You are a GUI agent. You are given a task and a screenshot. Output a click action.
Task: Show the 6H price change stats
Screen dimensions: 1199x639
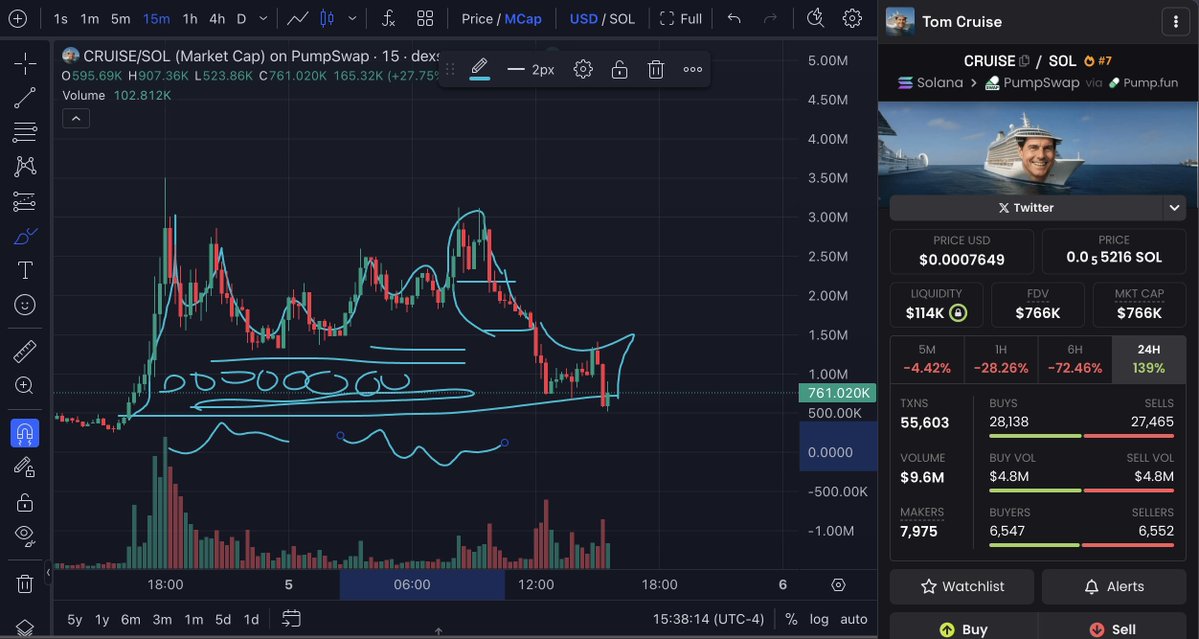point(1075,359)
